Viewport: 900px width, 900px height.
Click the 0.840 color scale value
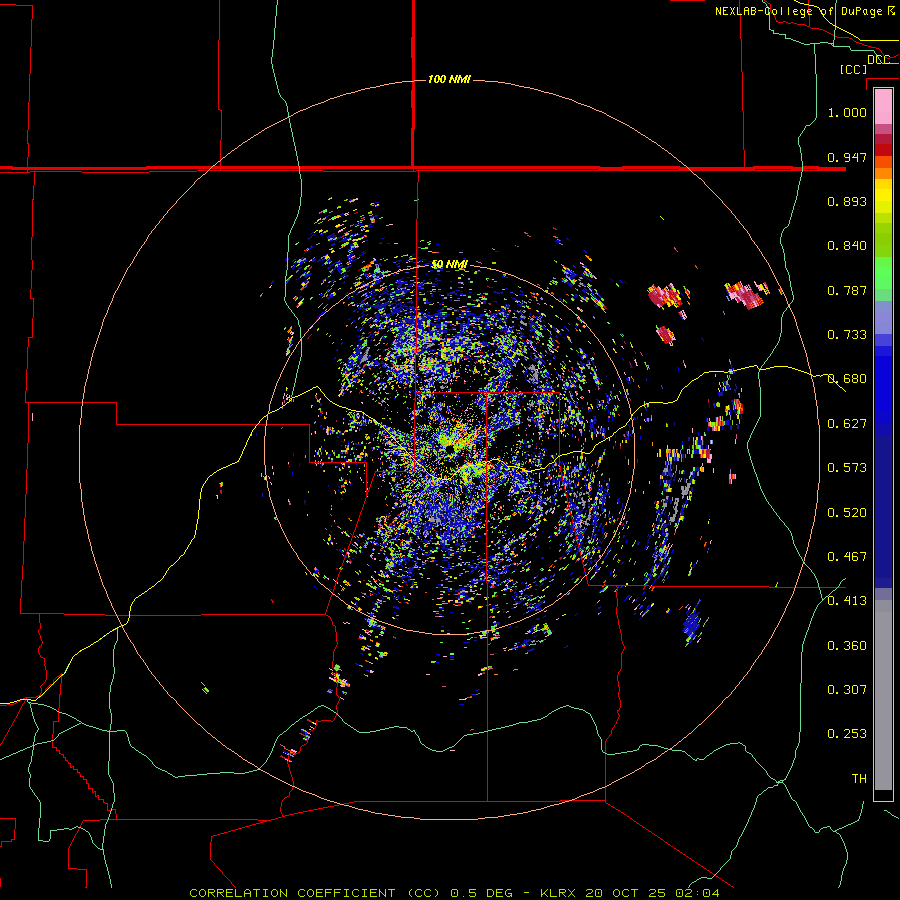[847, 246]
